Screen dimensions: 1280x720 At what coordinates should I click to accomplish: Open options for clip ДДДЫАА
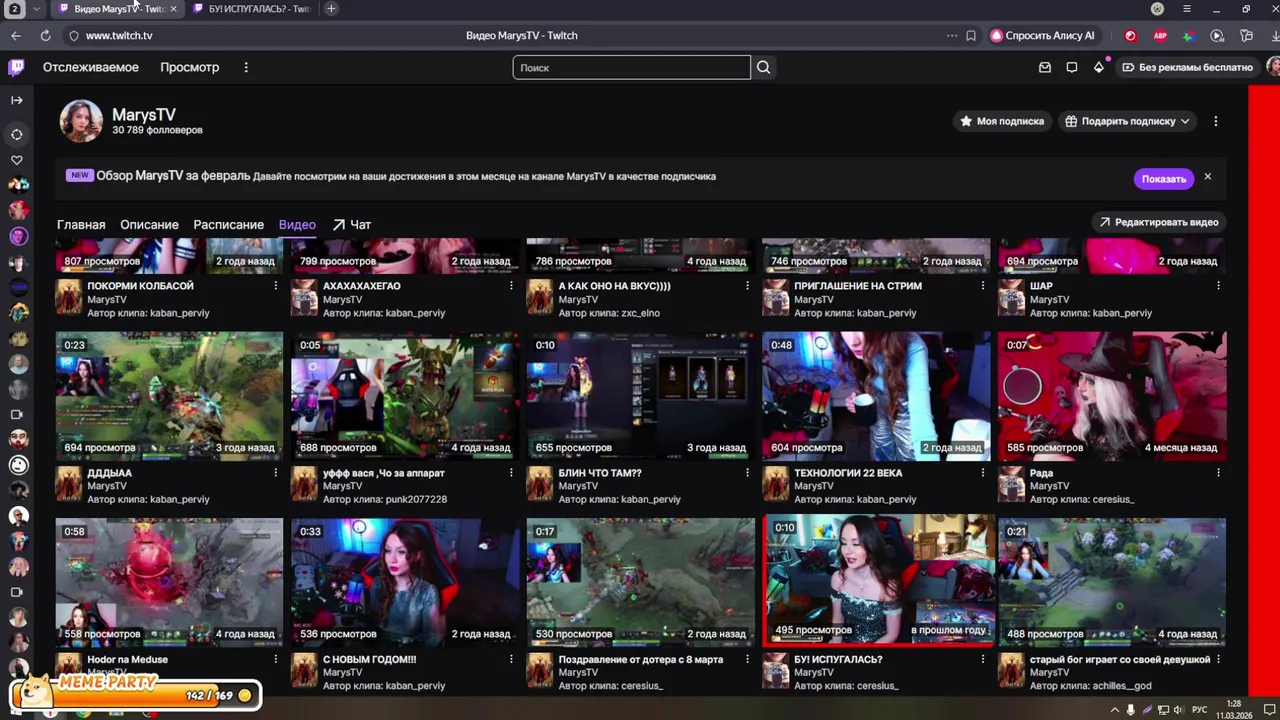276,473
